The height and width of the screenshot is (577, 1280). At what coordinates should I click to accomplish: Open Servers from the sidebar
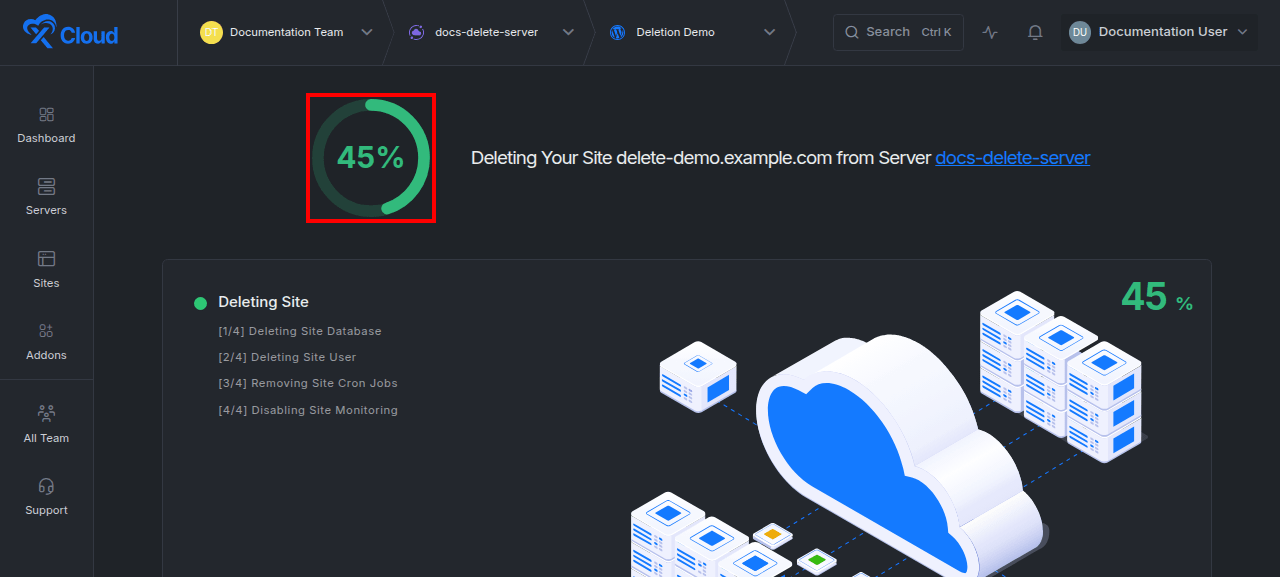tap(46, 197)
